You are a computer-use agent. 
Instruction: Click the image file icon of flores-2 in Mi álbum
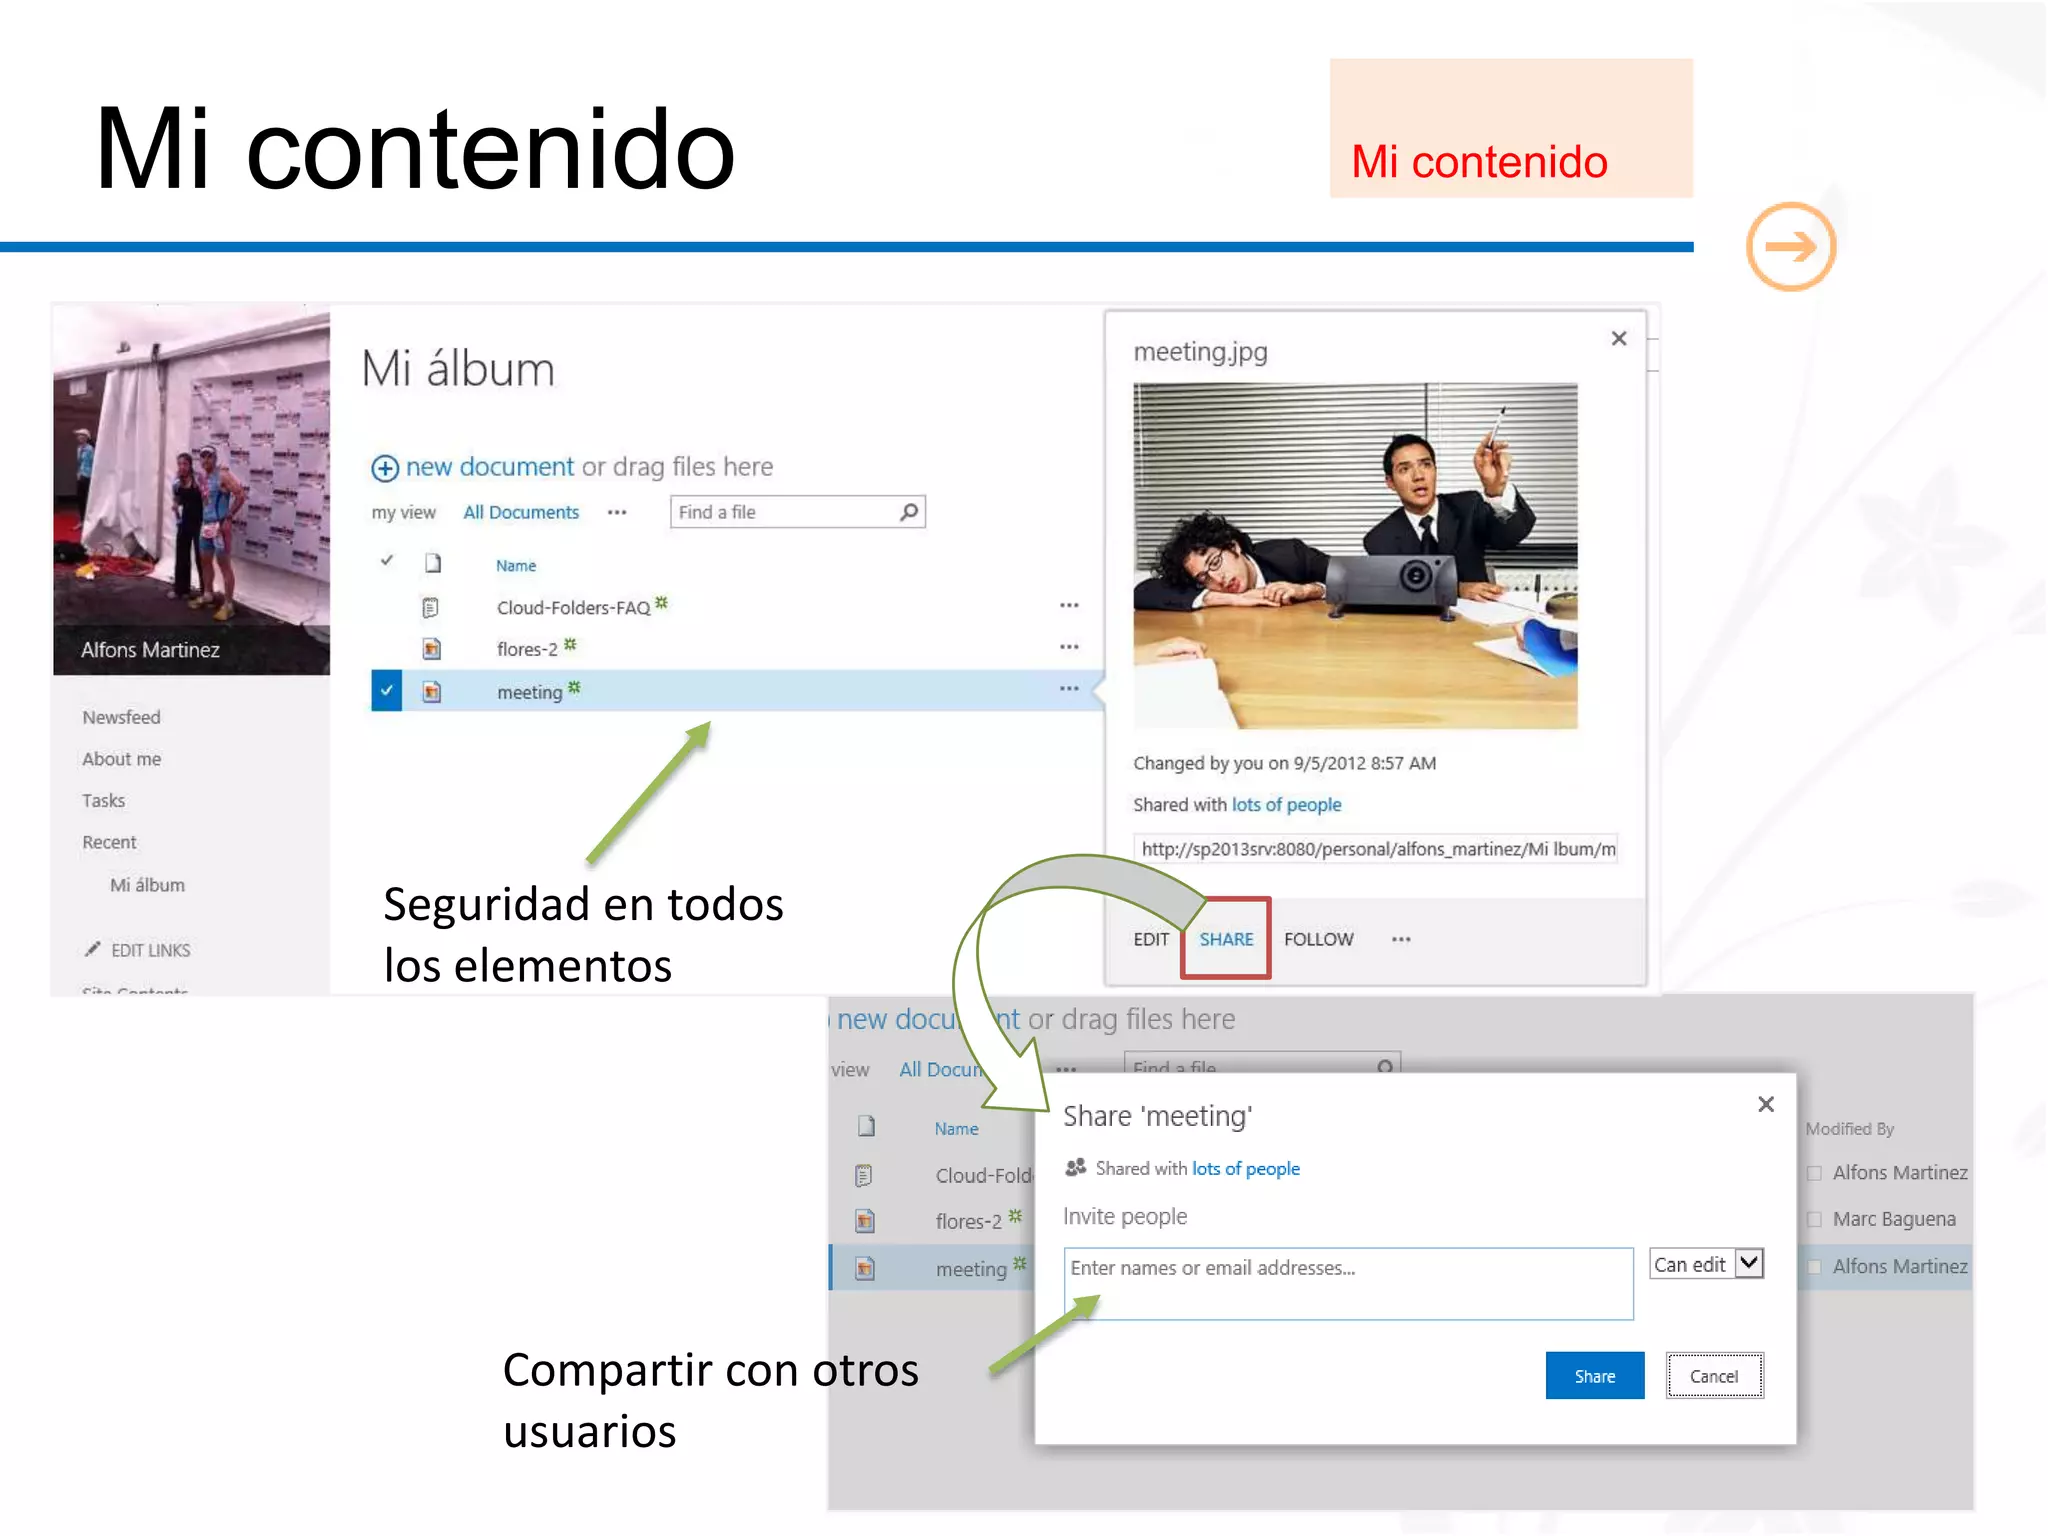tap(431, 649)
